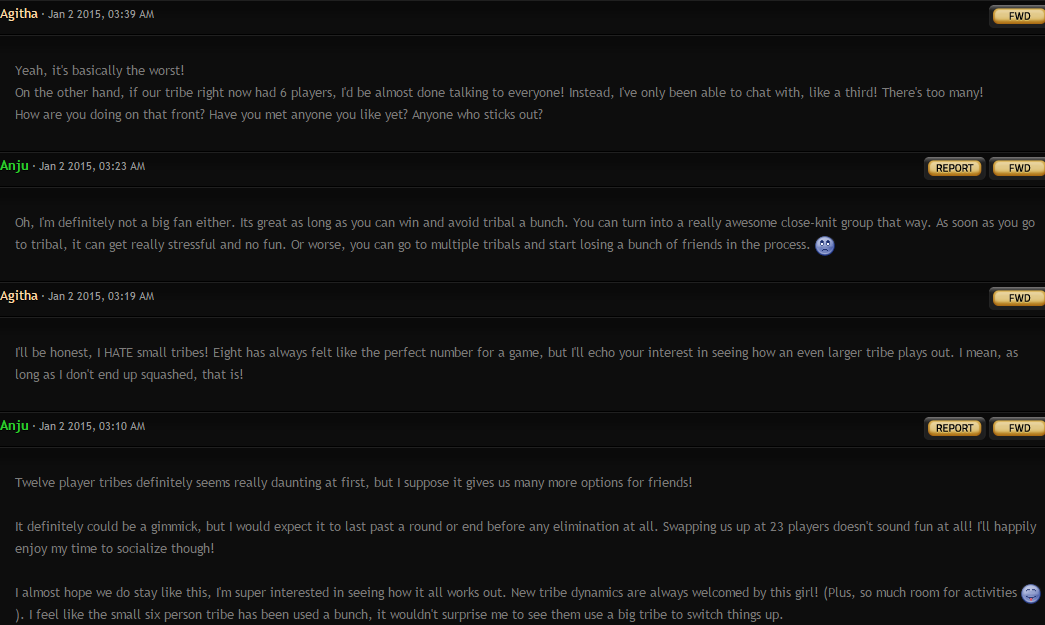This screenshot has height=625, width=1045.
Task: Click the sad face emoji in Anju's message
Action: coord(824,245)
